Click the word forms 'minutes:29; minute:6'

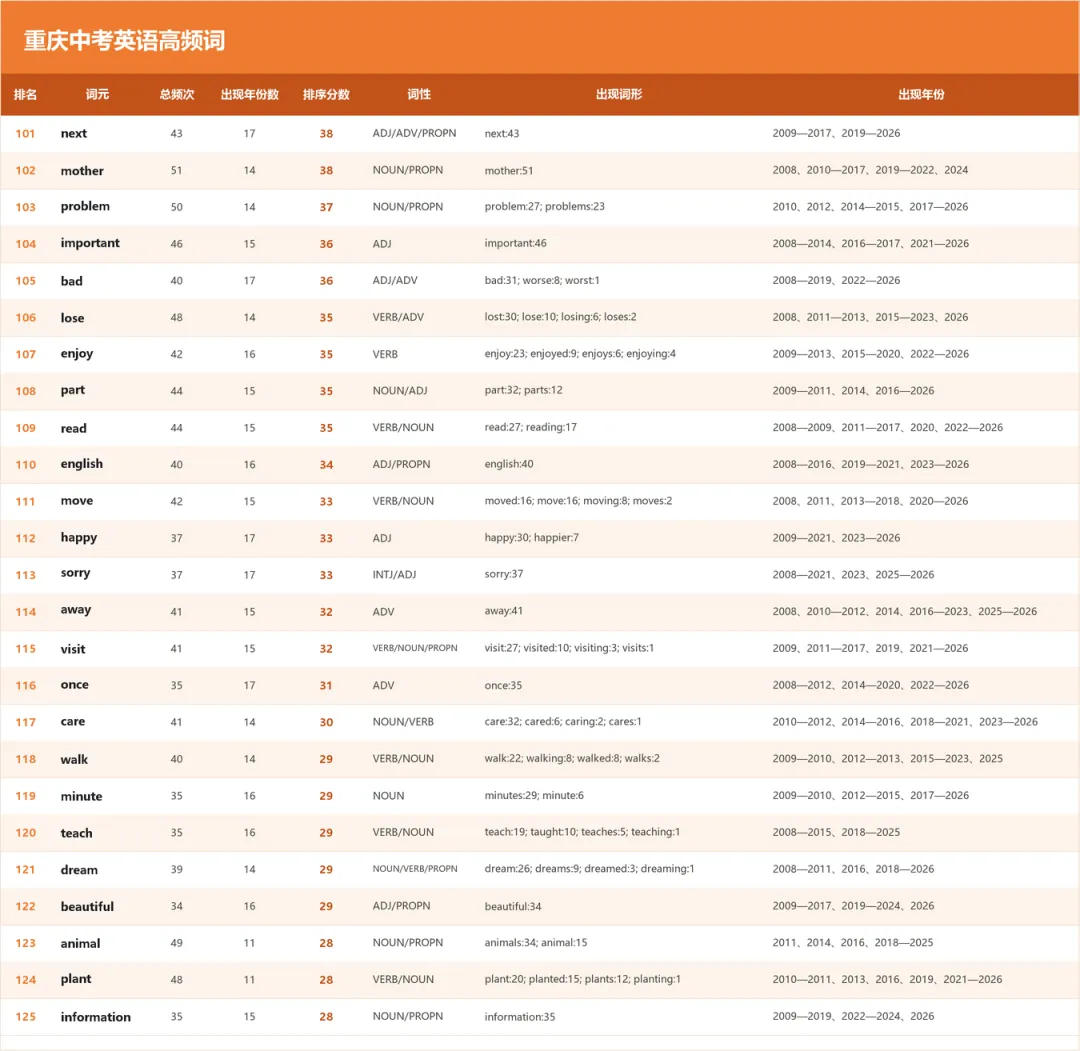tap(534, 795)
